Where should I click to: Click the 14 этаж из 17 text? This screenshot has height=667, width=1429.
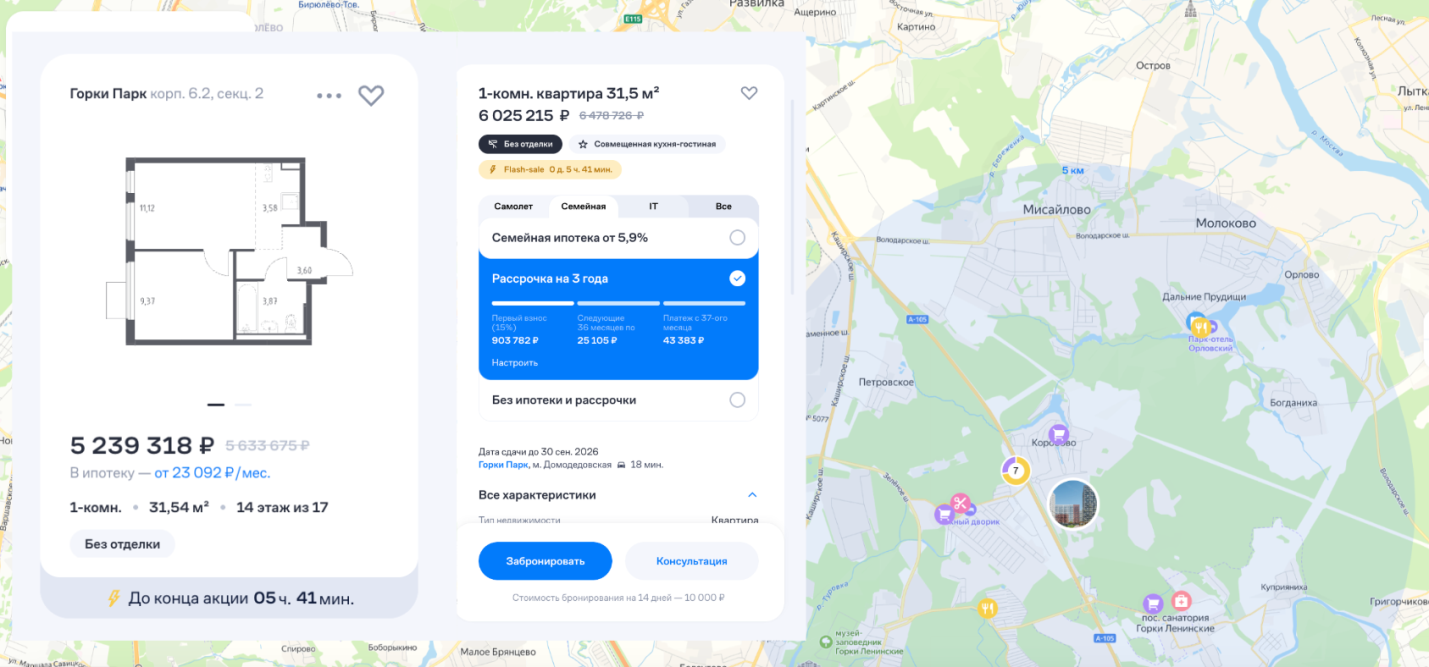click(x=282, y=507)
